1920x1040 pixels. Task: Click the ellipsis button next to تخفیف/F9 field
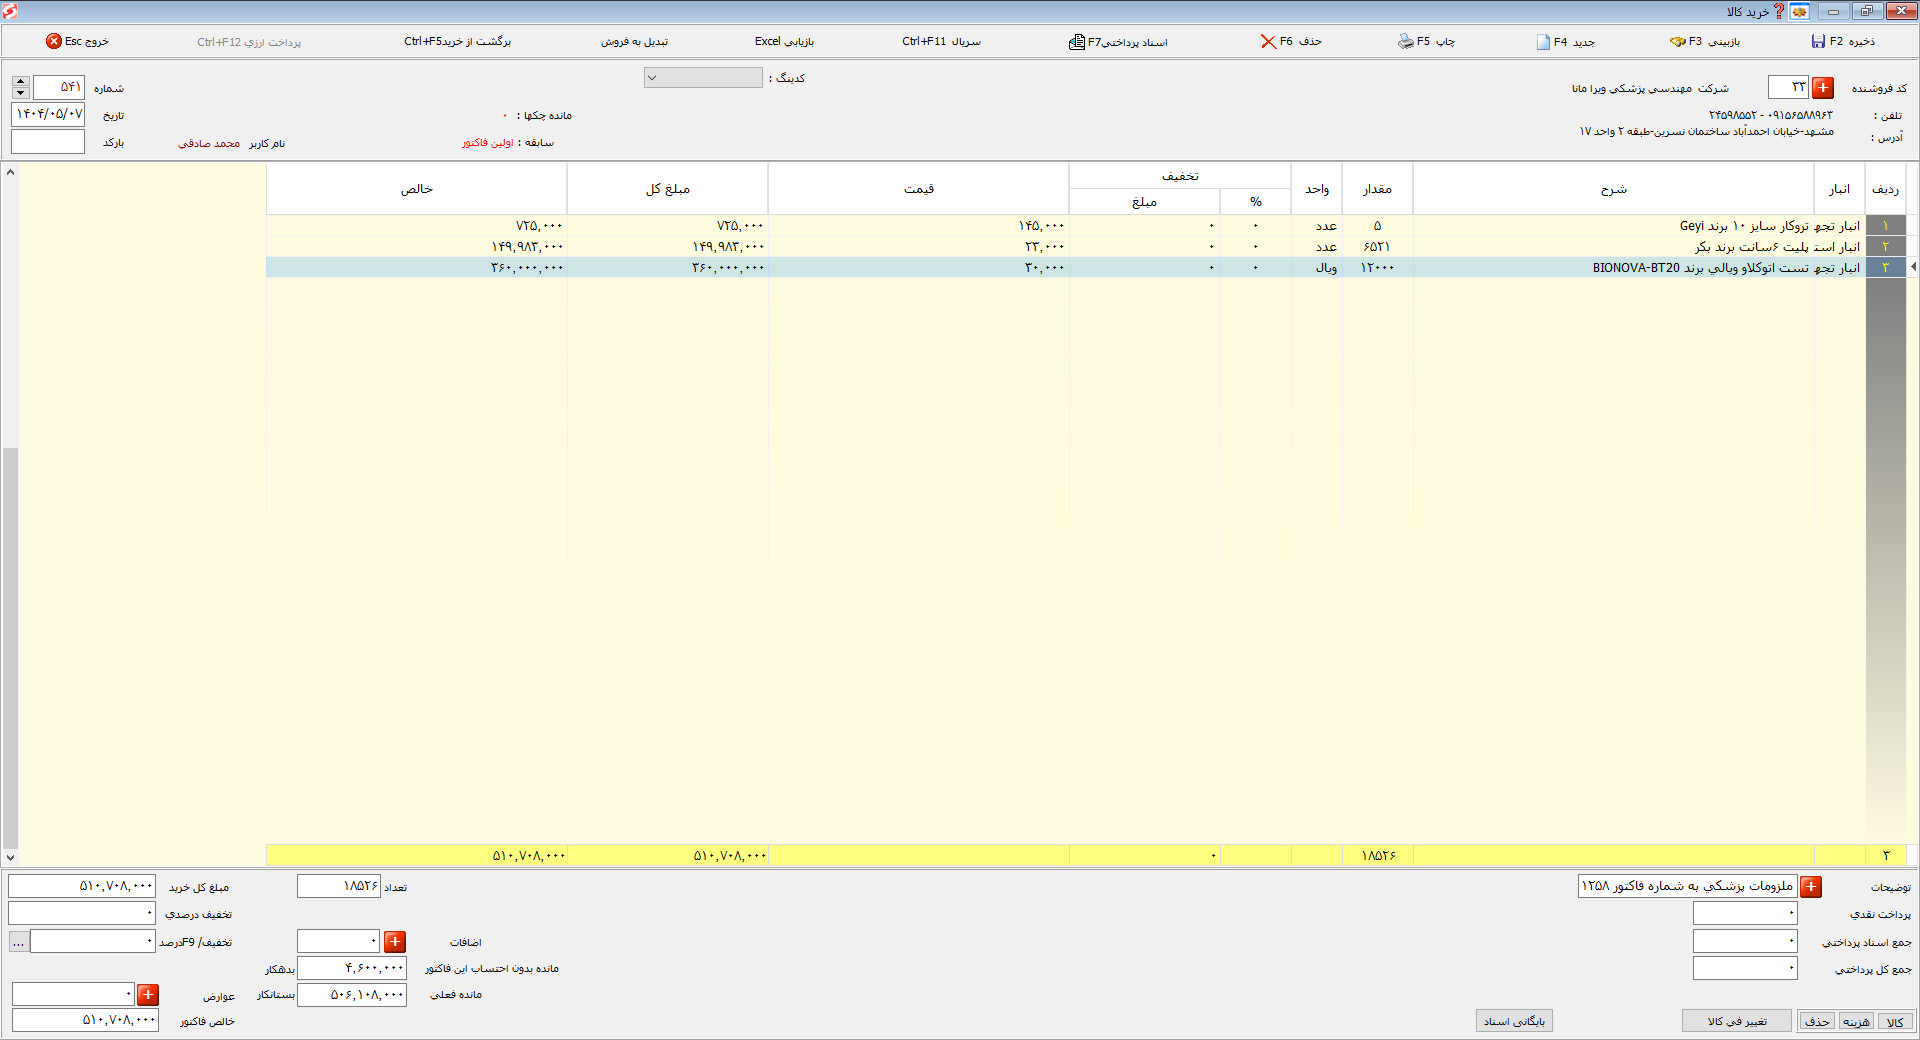(19, 942)
